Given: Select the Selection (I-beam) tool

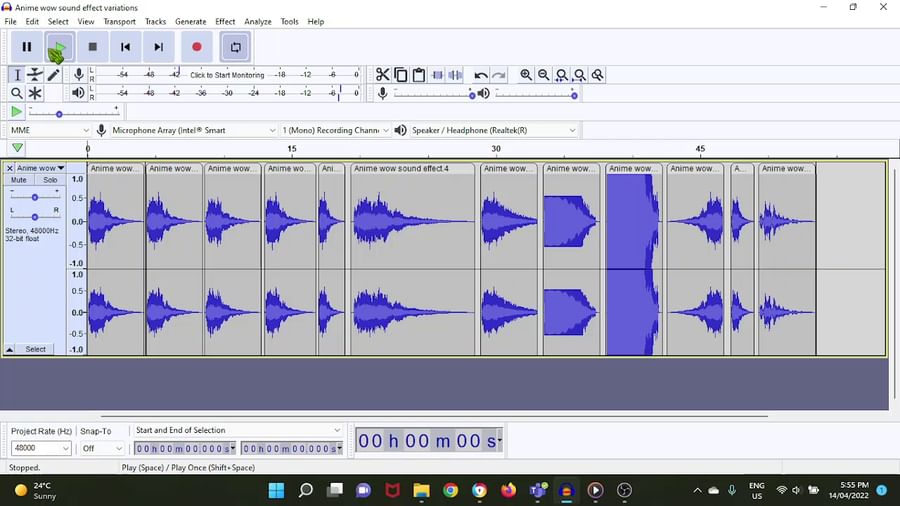Looking at the screenshot, I should (17, 75).
